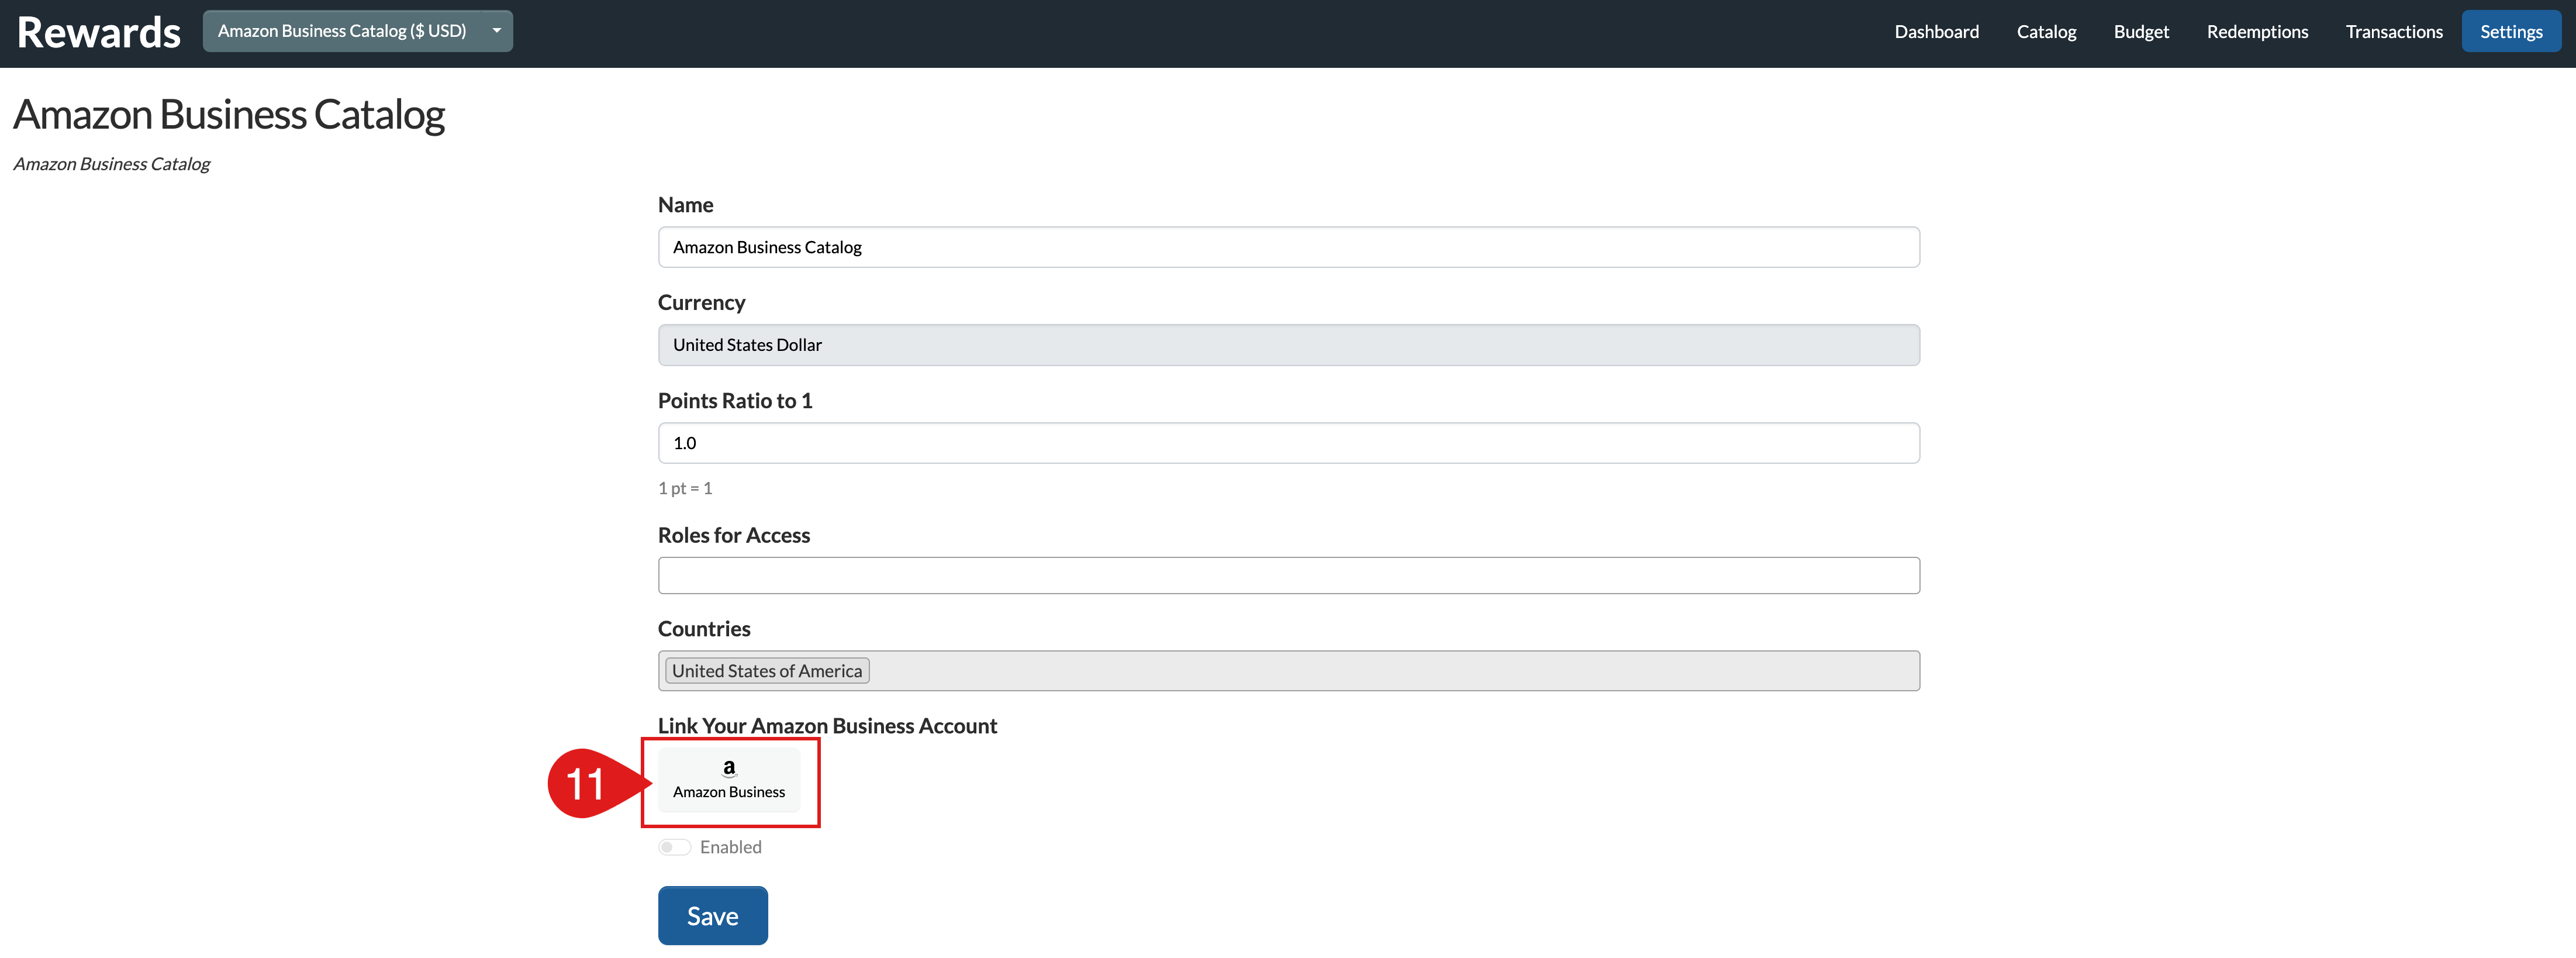Click the Amazon Business link account button
The height and width of the screenshot is (958, 2576).
point(729,779)
